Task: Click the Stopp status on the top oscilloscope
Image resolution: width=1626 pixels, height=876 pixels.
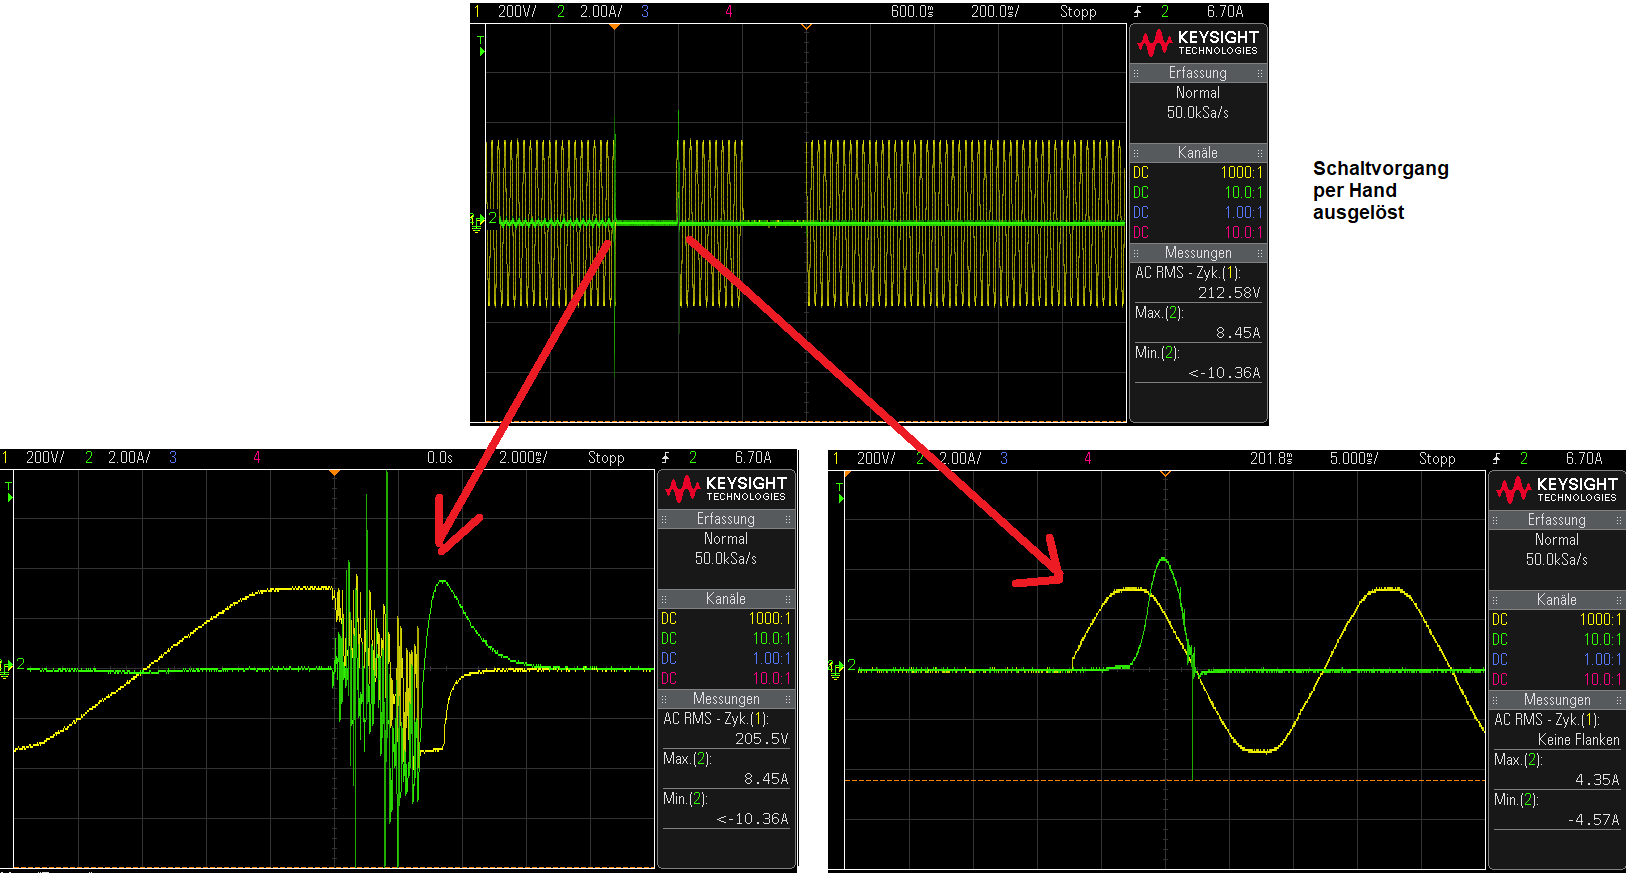Action: [x=1078, y=12]
